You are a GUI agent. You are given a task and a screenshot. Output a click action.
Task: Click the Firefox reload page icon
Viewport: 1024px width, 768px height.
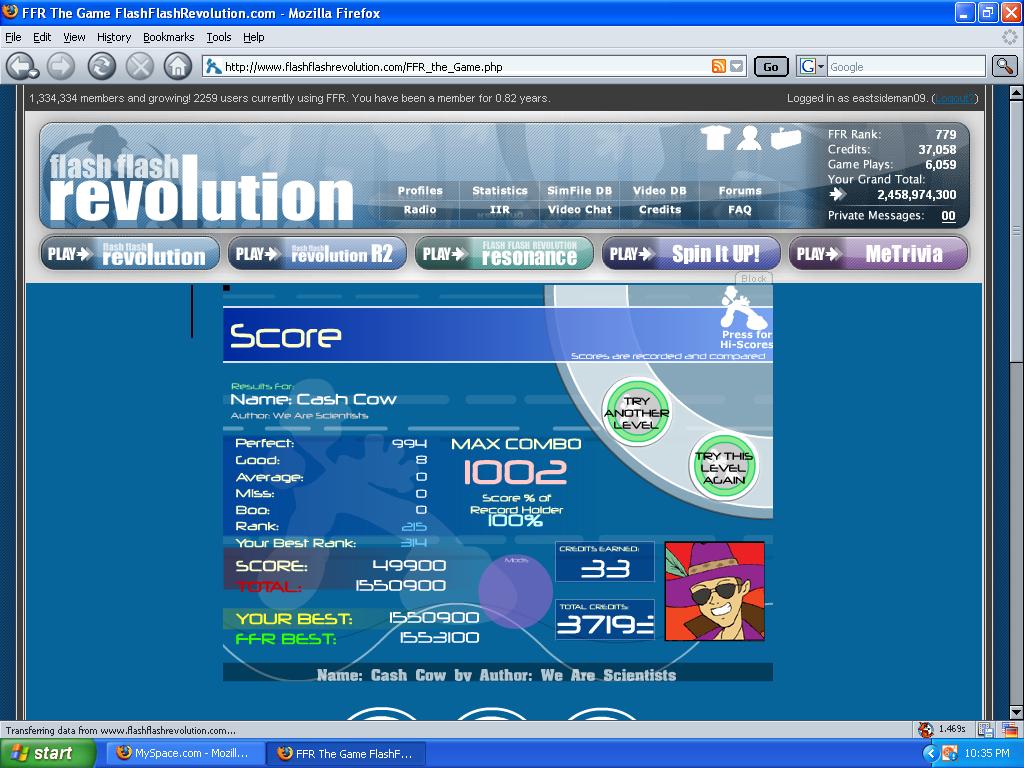tap(101, 66)
